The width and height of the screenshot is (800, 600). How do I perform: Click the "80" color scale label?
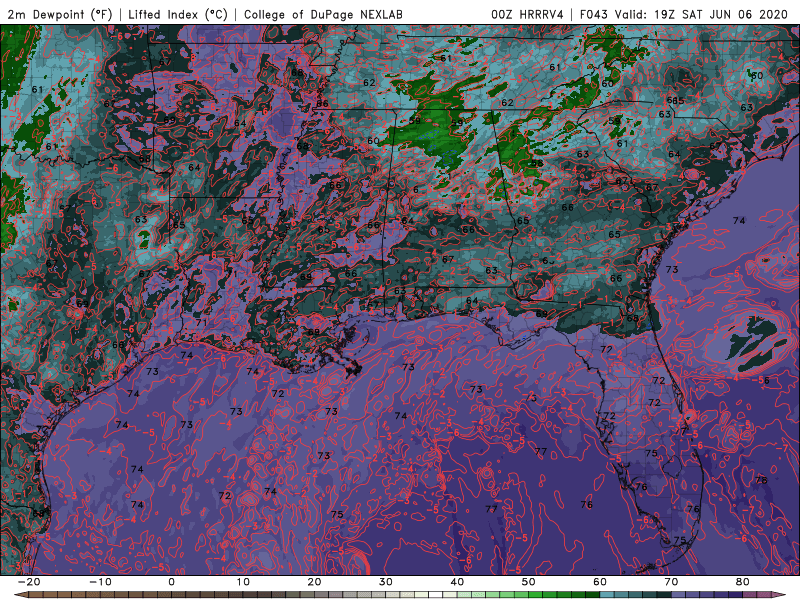pyautogui.click(x=743, y=582)
